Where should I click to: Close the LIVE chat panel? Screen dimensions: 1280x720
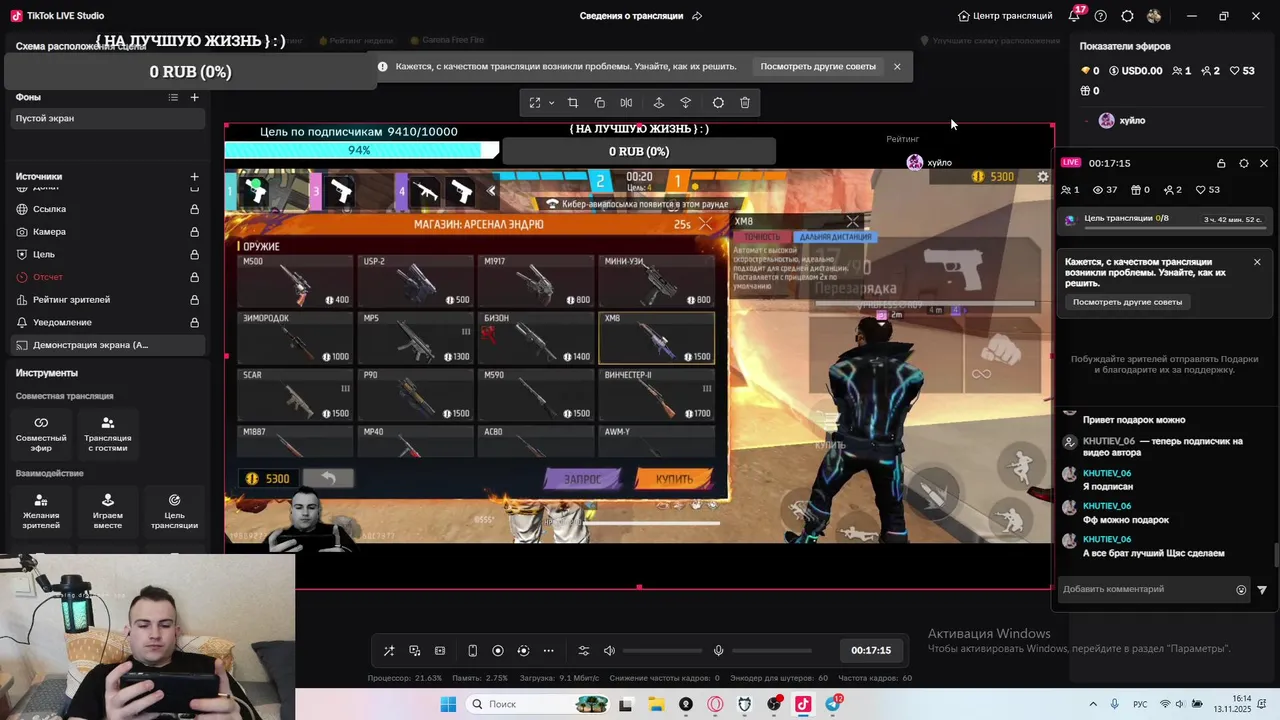pyautogui.click(x=1264, y=163)
